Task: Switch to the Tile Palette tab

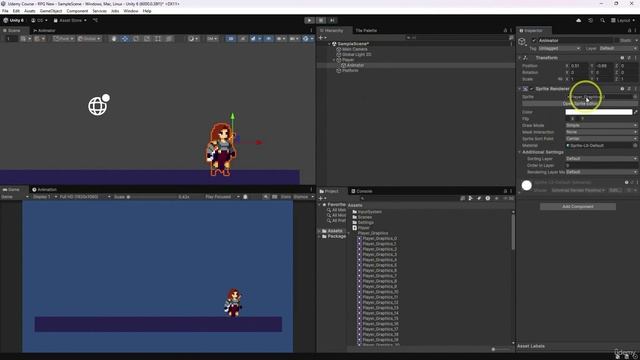Action: coord(366,31)
